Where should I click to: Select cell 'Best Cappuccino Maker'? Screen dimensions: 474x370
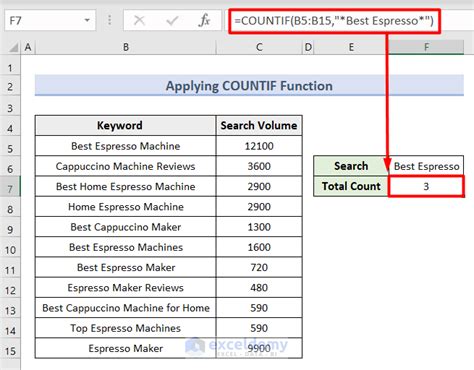pos(125,227)
